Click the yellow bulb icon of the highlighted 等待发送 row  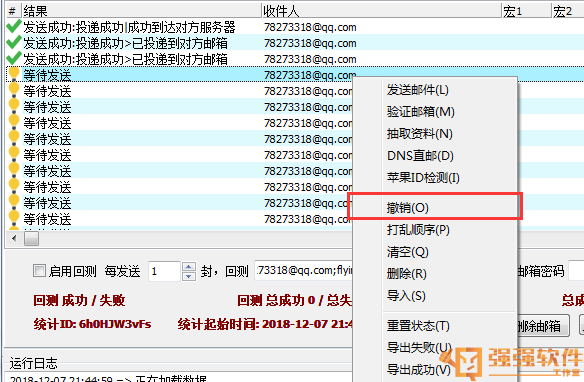point(14,74)
